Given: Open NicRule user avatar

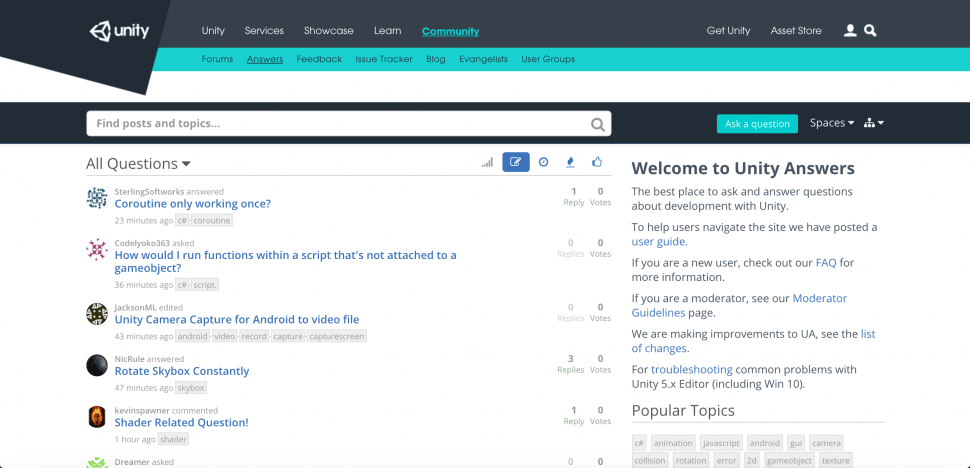Looking at the screenshot, I should coord(97,365).
